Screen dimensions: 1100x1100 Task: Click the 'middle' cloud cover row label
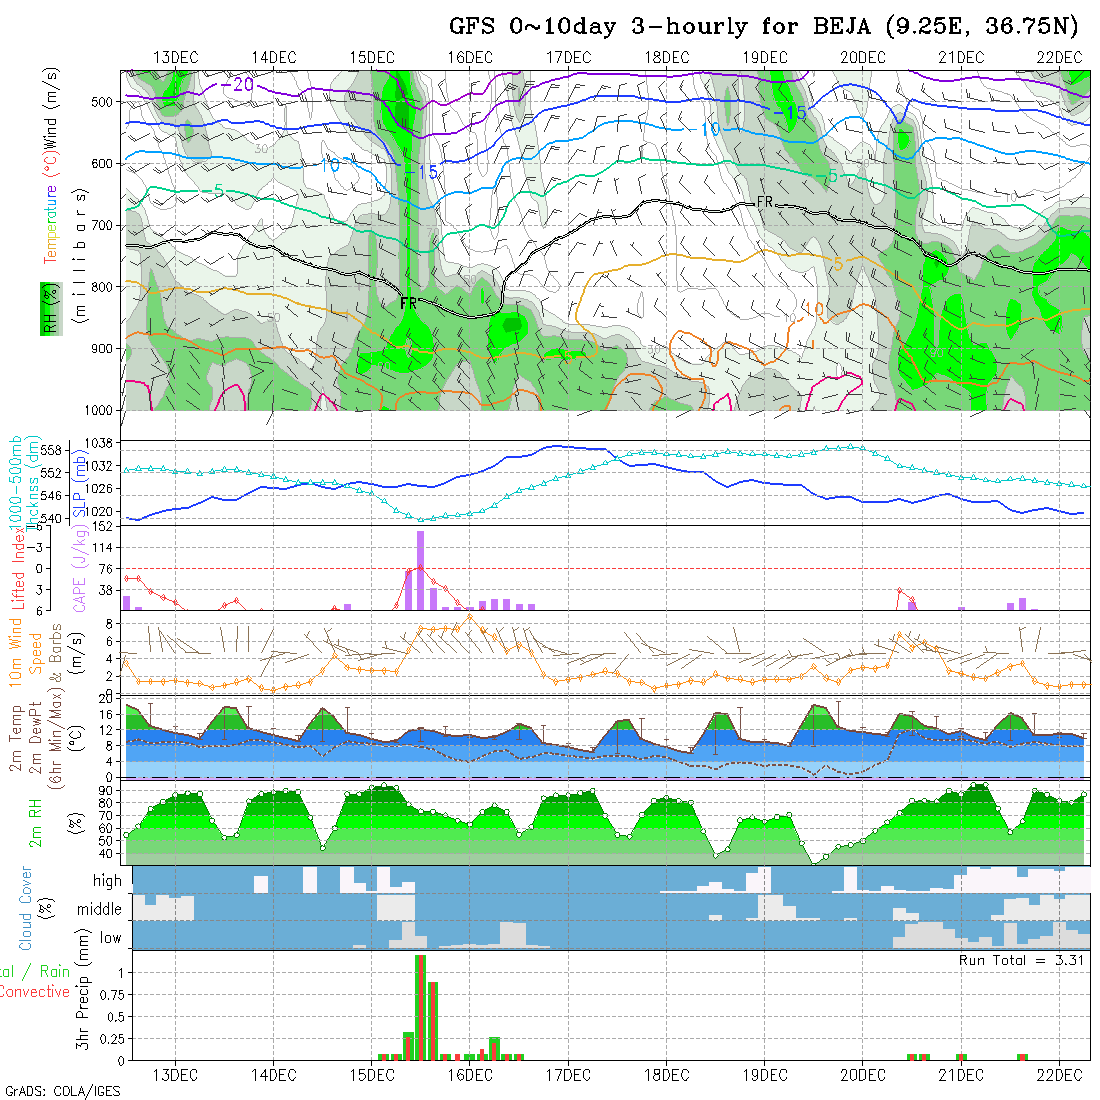100,909
